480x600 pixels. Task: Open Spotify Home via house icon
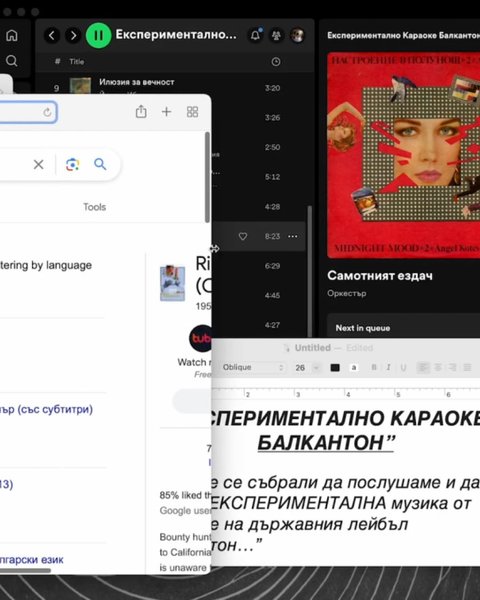click(11, 35)
